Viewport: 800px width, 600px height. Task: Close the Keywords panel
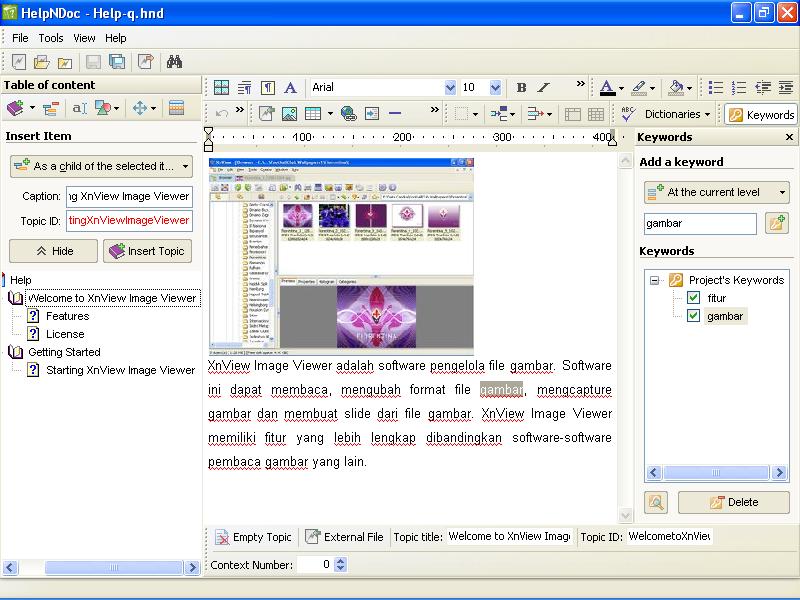tap(789, 137)
